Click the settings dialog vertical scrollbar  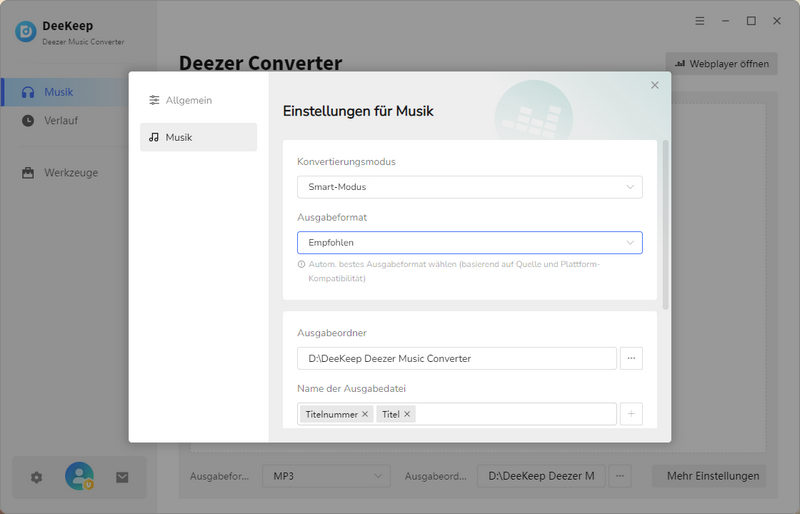(665, 225)
